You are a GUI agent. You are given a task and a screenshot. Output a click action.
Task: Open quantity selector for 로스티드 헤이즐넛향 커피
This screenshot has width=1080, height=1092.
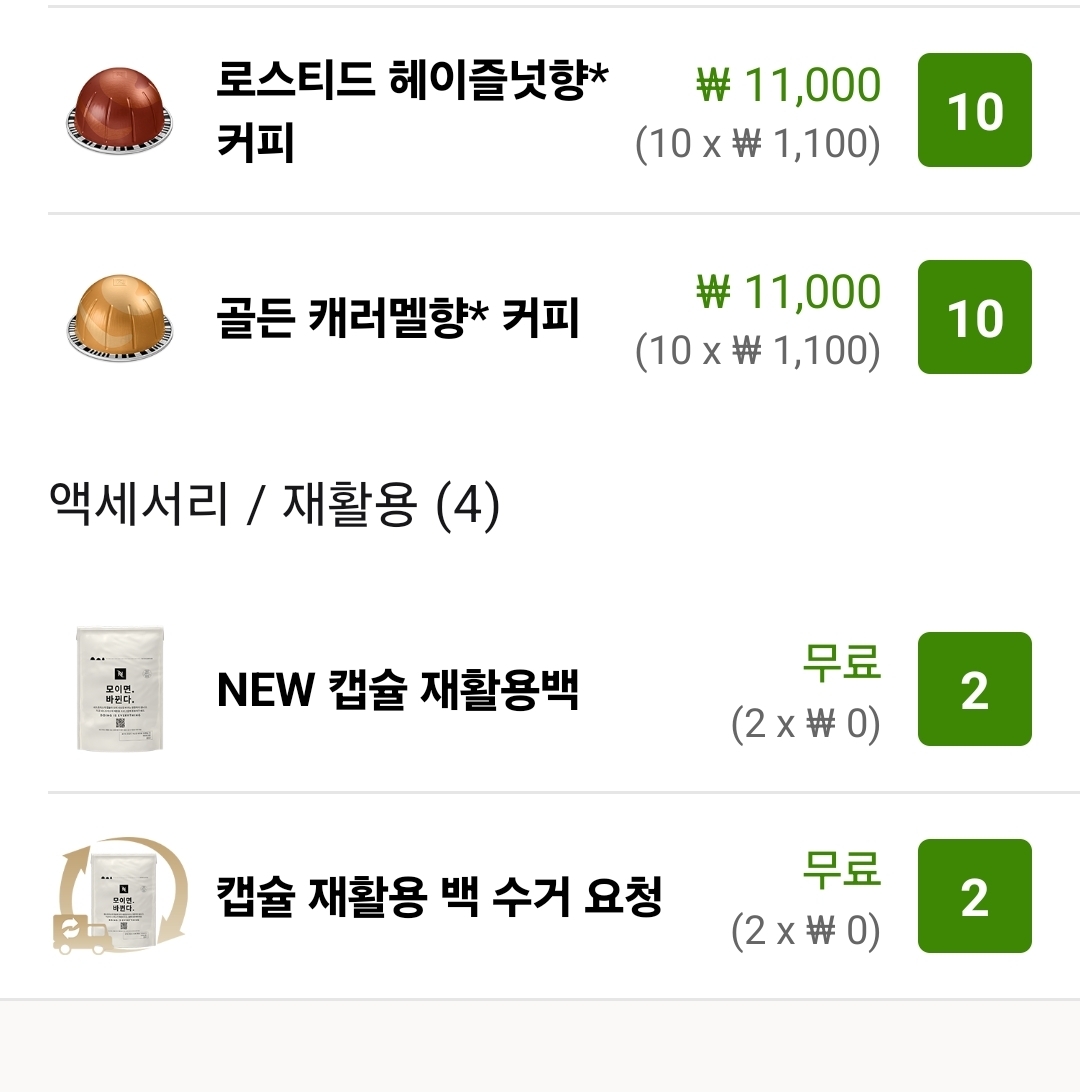pyautogui.click(x=974, y=110)
